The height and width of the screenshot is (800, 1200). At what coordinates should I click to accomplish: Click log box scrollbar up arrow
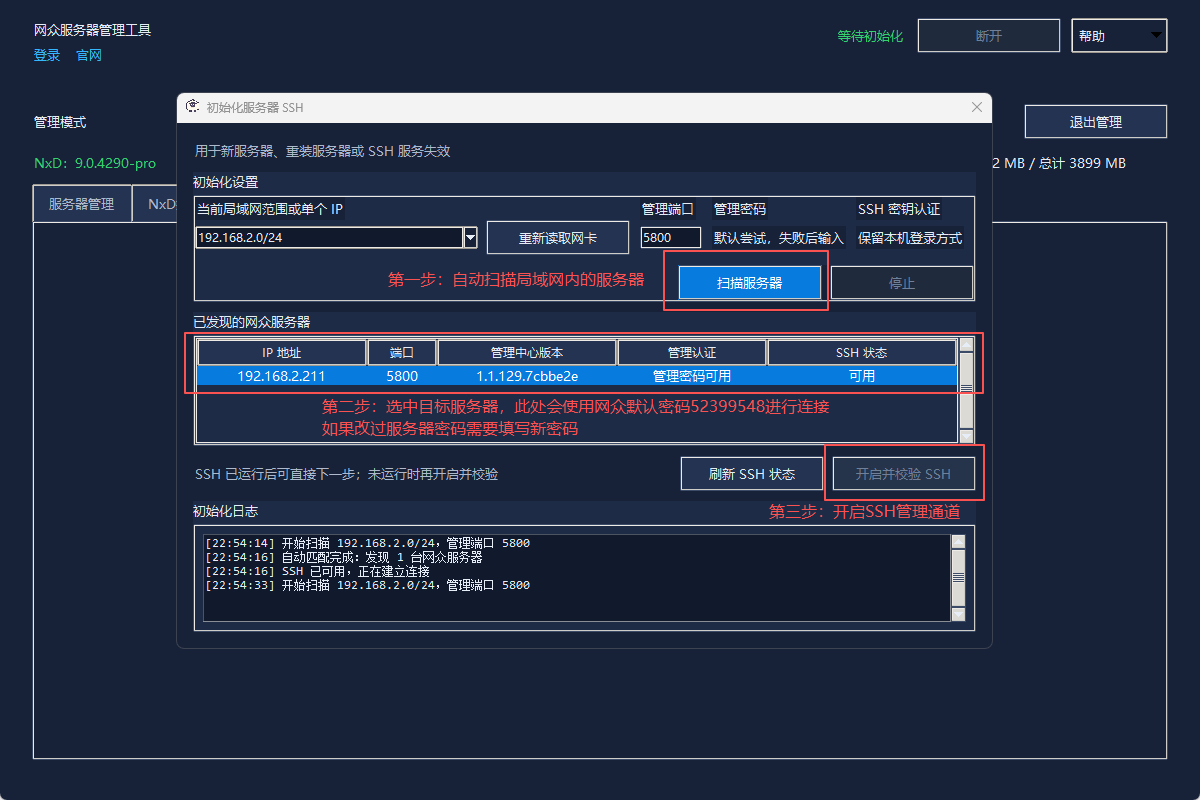(x=958, y=542)
